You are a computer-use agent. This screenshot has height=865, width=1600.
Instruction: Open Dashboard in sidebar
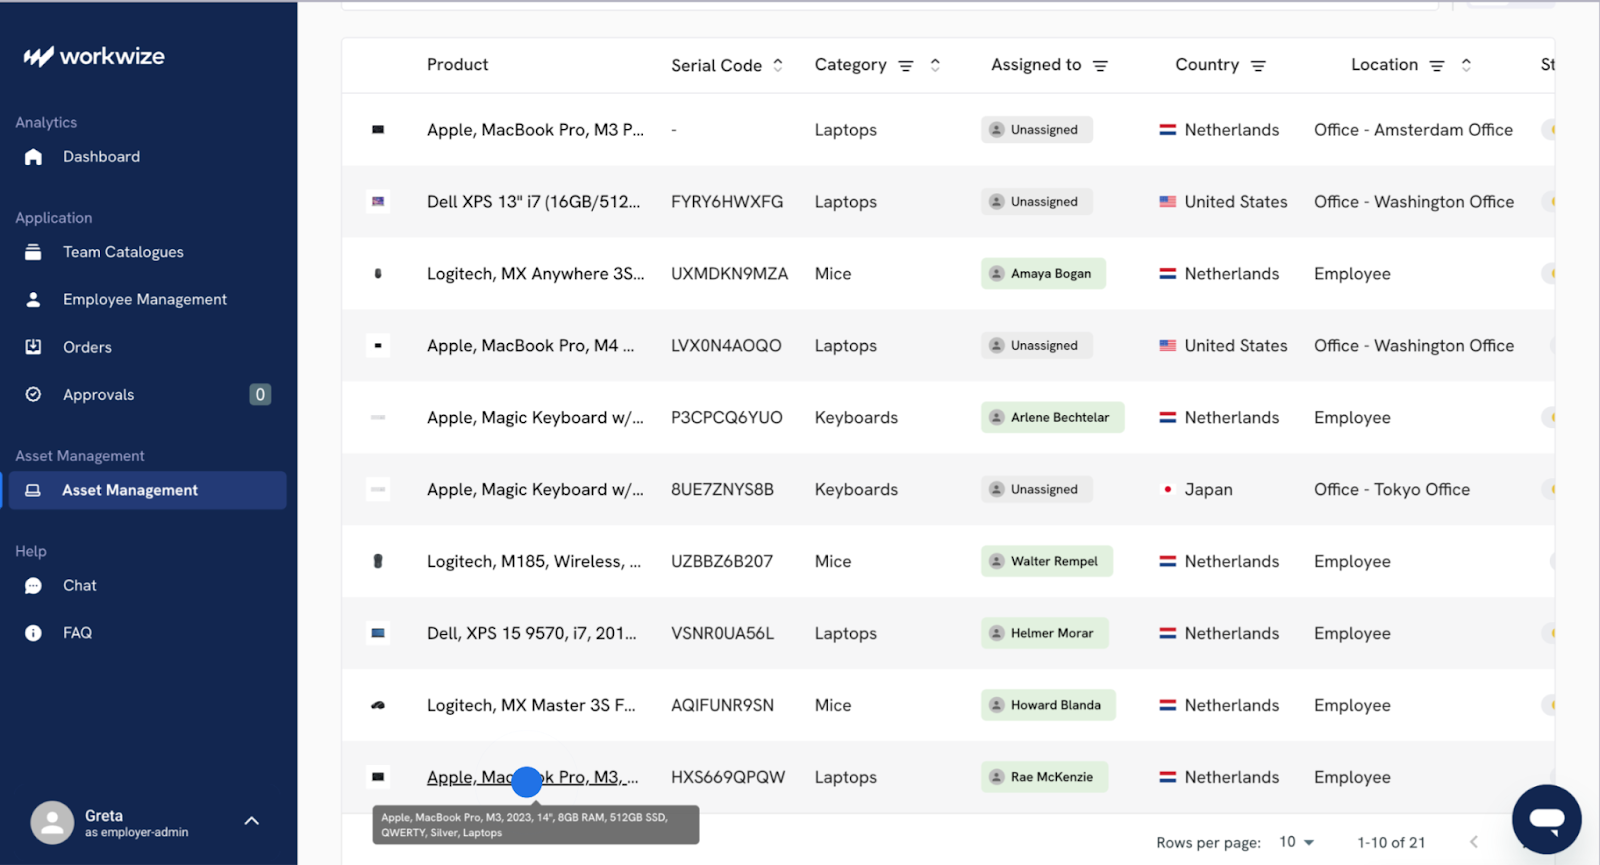click(x=101, y=157)
